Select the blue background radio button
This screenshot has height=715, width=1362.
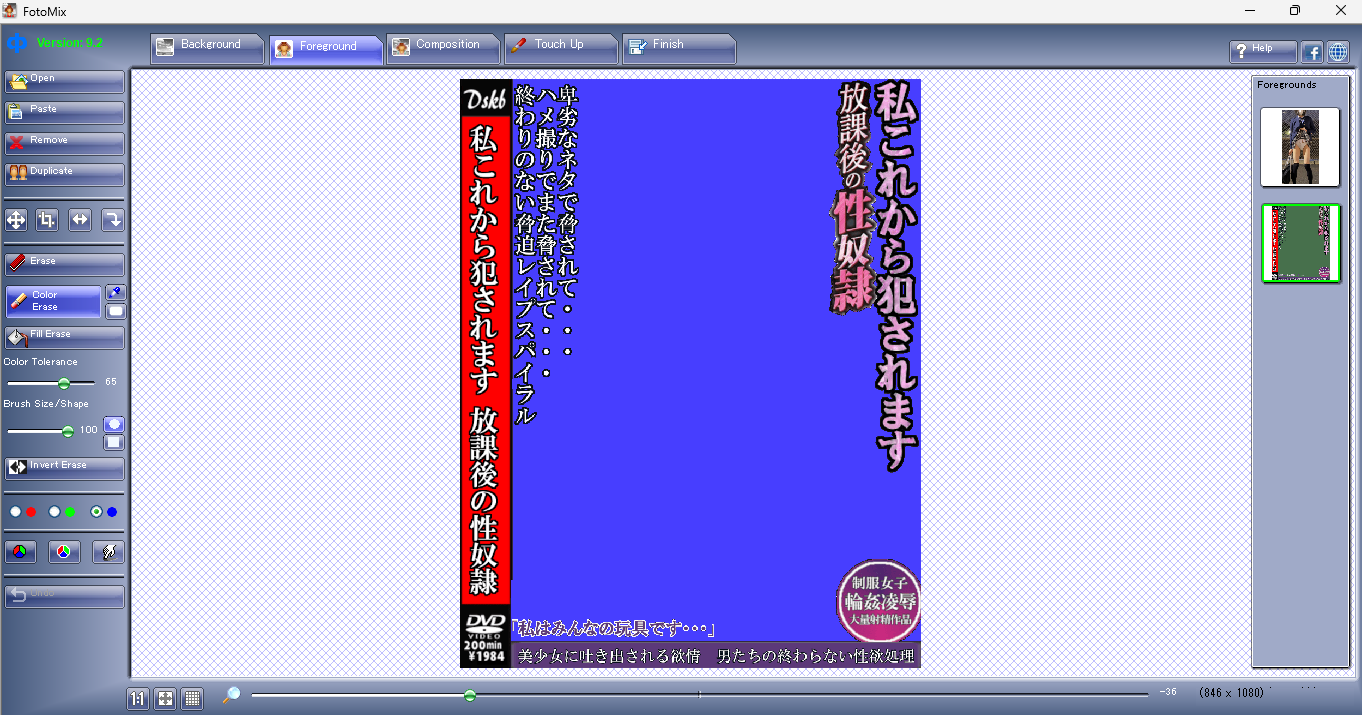tap(97, 512)
